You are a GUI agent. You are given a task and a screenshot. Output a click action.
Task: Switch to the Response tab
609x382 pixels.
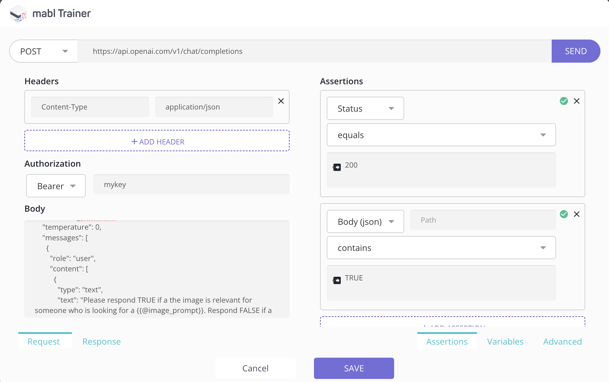coord(101,342)
